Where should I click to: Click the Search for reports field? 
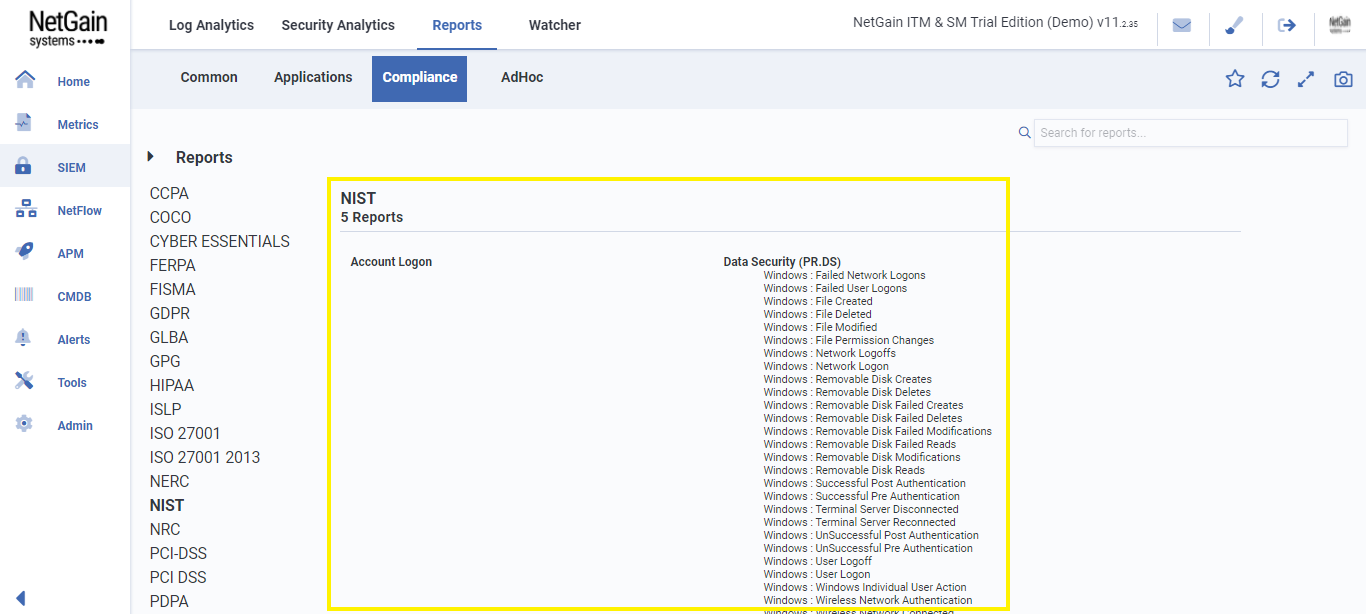click(1190, 133)
